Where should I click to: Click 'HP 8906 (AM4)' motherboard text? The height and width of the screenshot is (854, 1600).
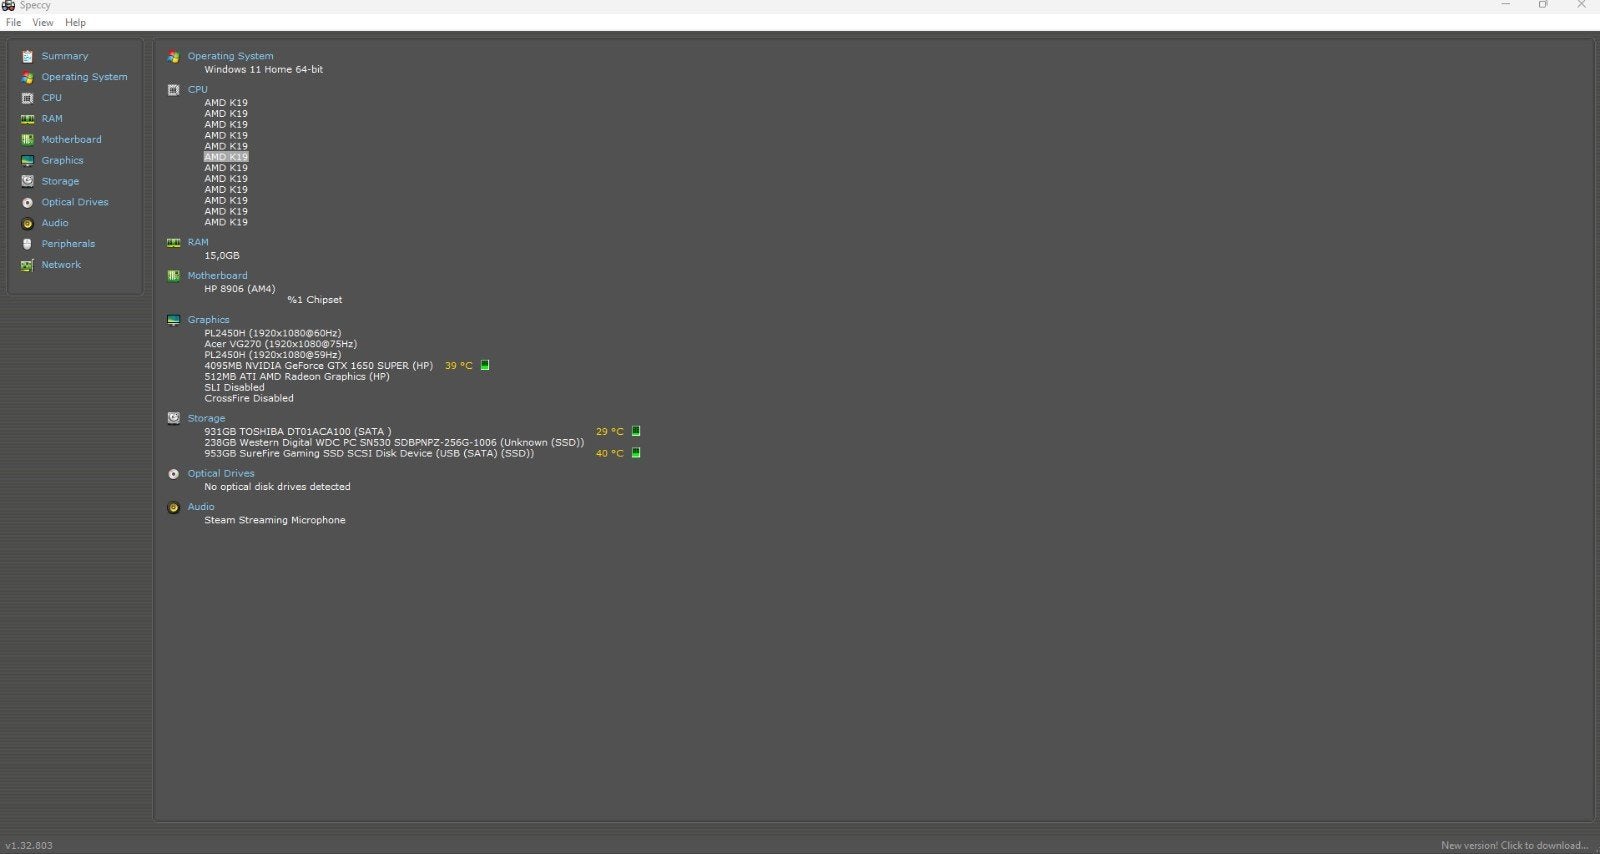point(239,289)
